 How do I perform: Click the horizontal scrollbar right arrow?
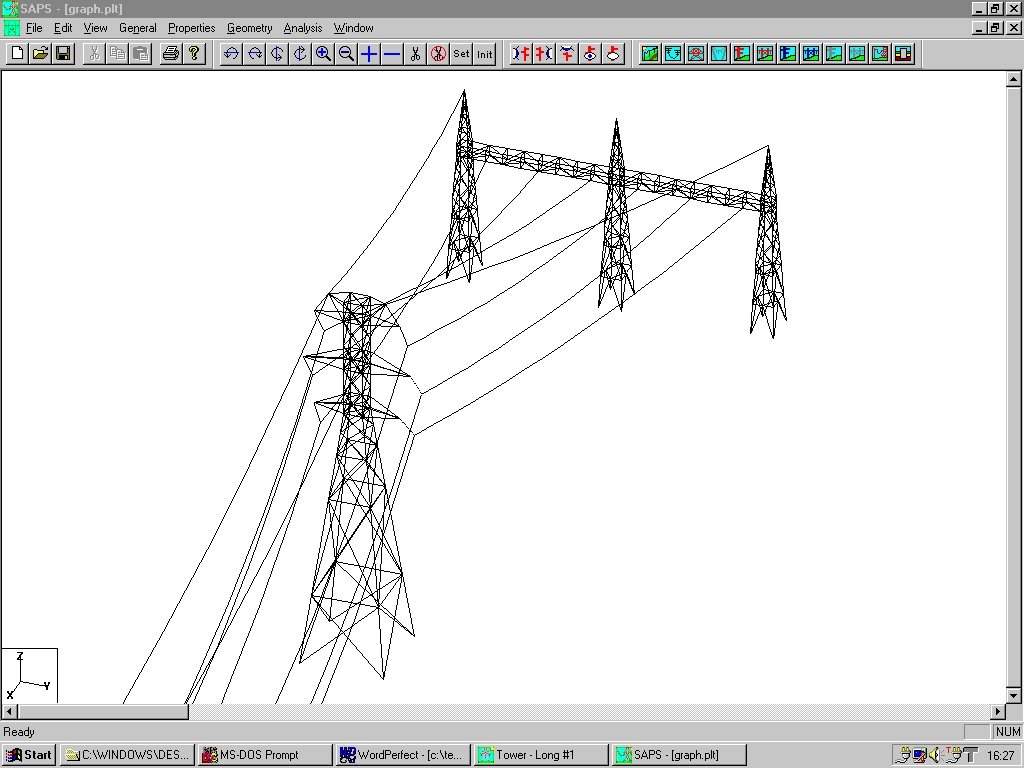point(998,712)
